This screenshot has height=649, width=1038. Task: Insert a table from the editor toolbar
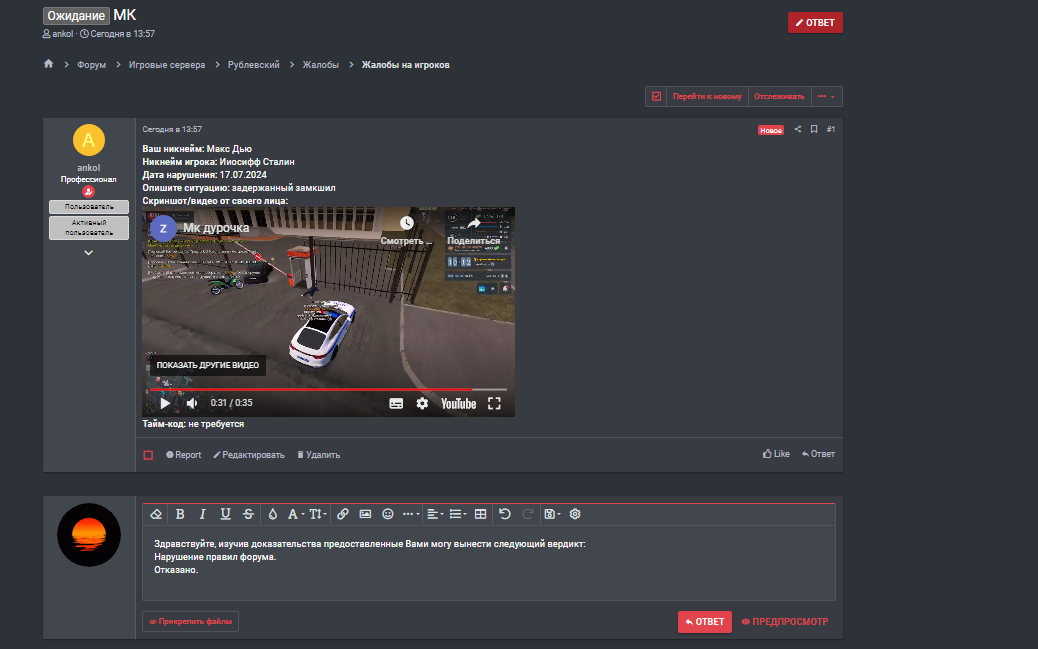(x=481, y=514)
